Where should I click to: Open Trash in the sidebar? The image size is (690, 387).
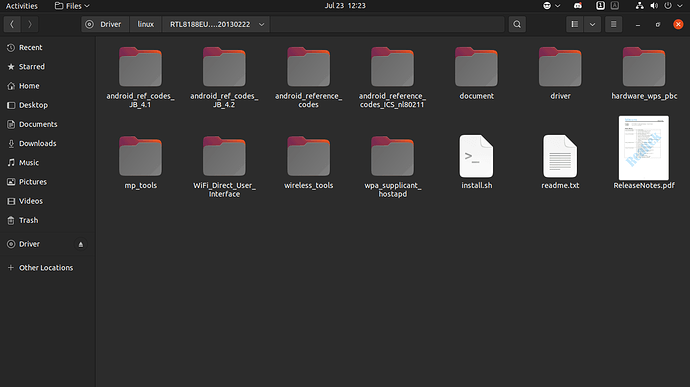click(x=48, y=220)
